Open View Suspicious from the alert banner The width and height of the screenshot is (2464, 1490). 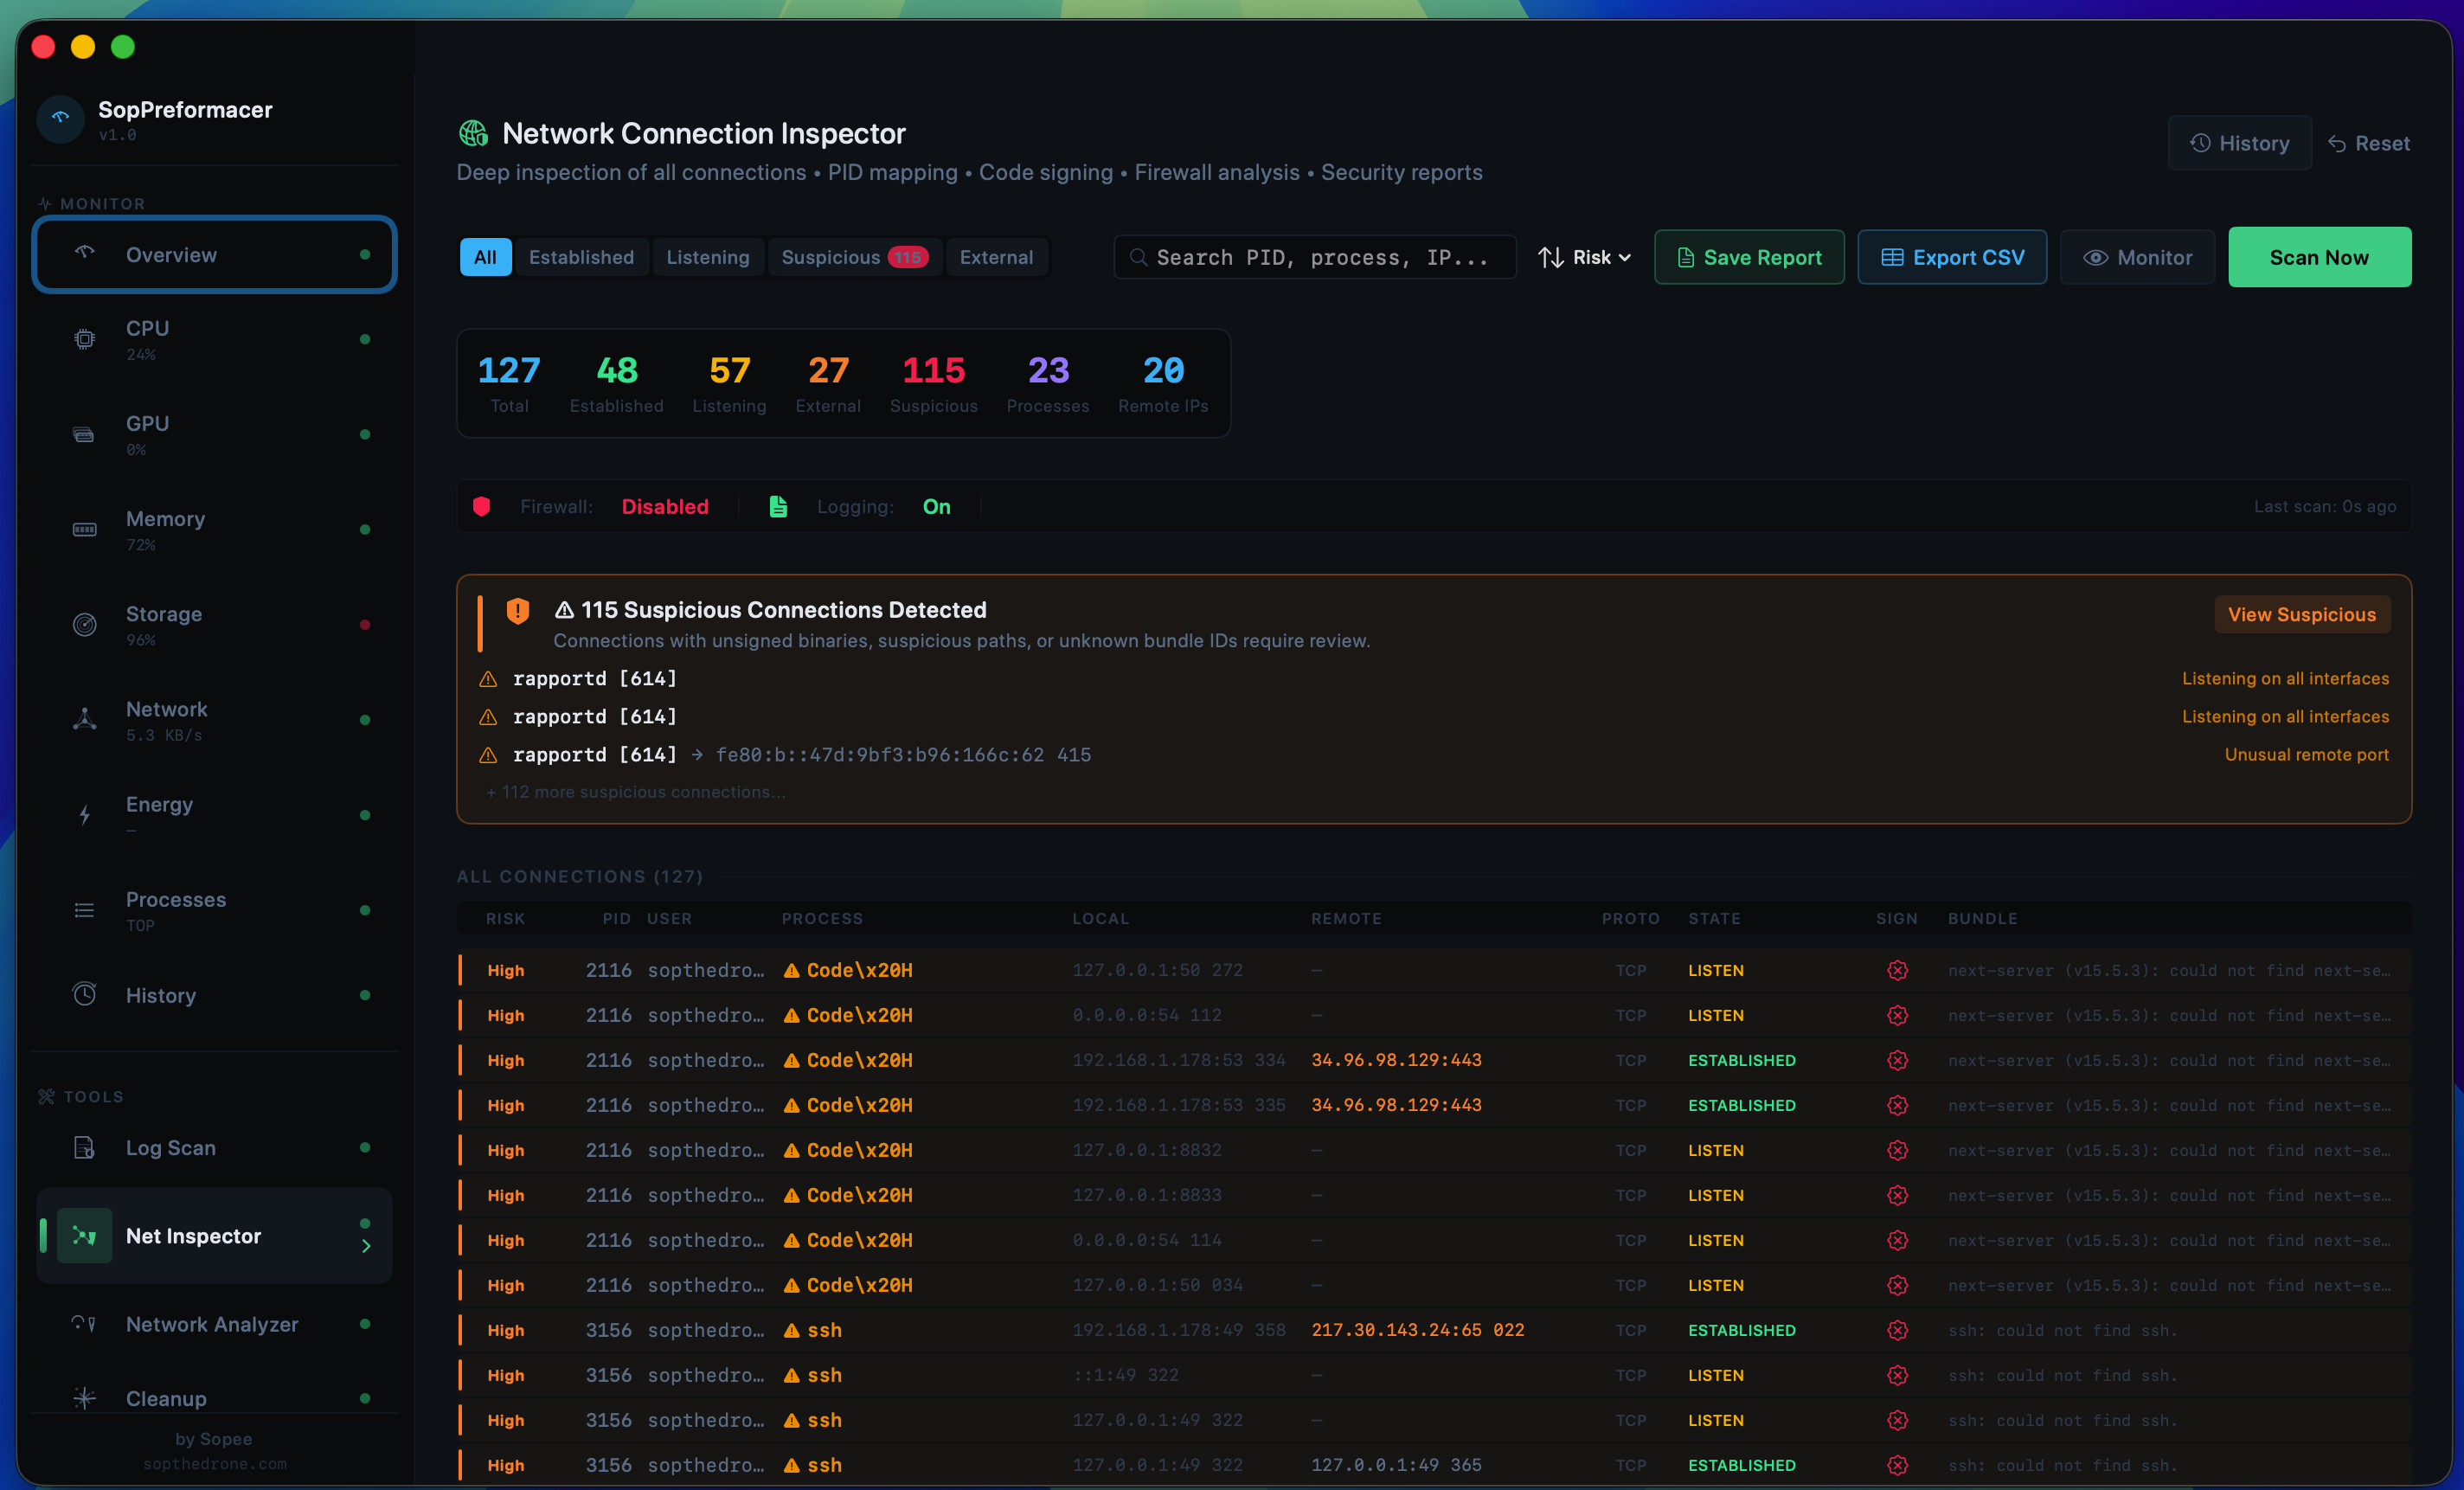click(2301, 614)
